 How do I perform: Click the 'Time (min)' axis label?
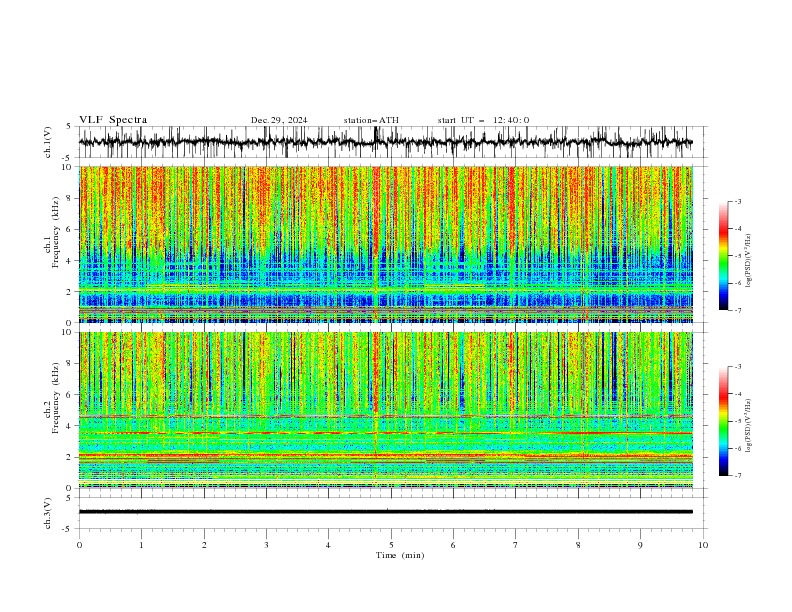[x=400, y=555]
